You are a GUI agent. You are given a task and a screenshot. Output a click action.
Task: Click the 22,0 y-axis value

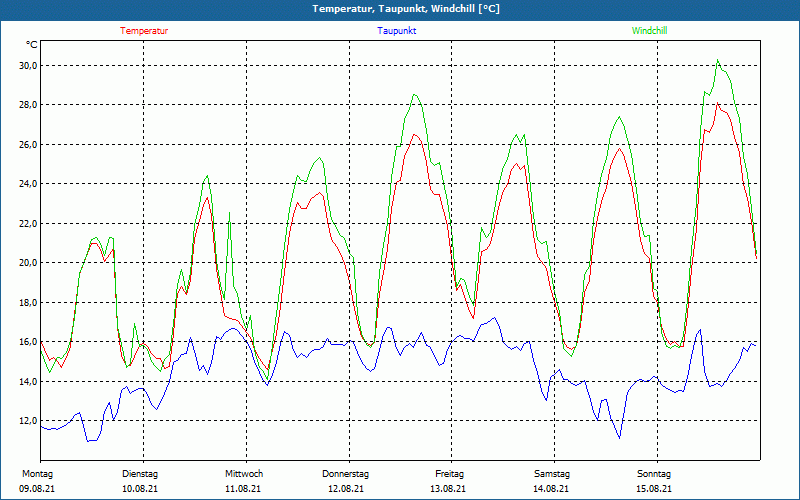(x=28, y=223)
